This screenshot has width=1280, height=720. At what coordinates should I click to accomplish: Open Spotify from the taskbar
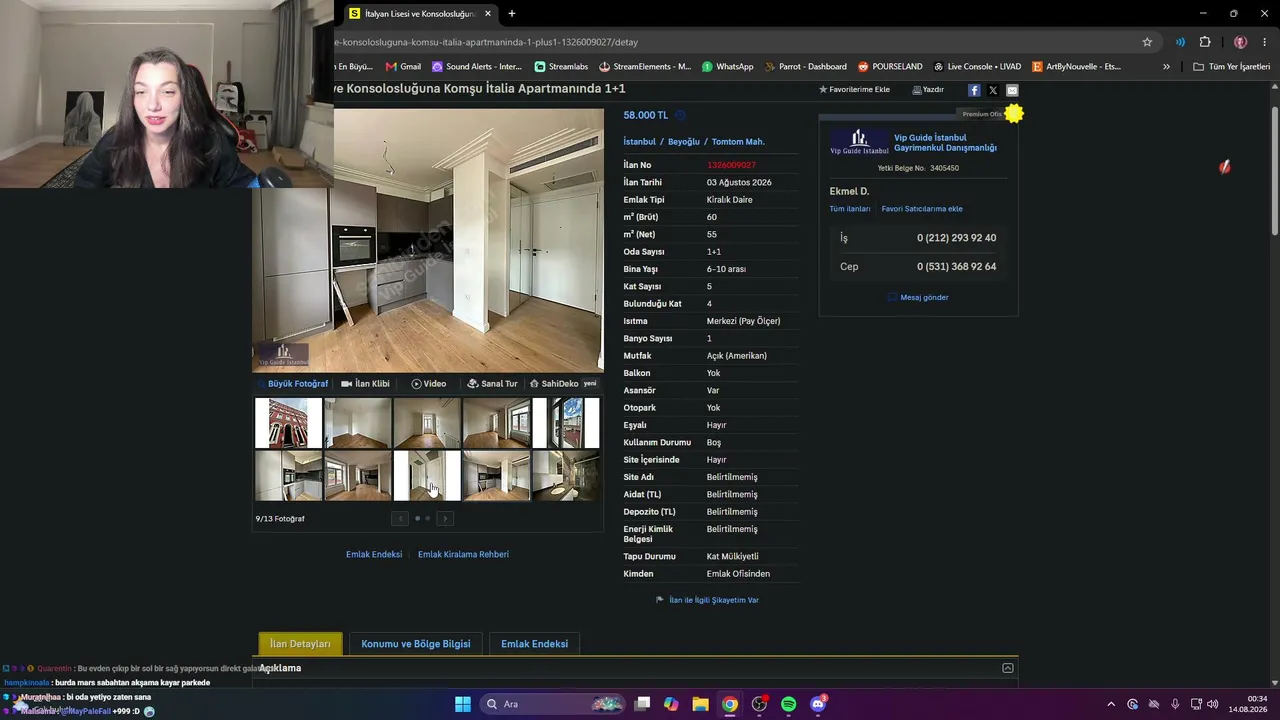pos(789,704)
